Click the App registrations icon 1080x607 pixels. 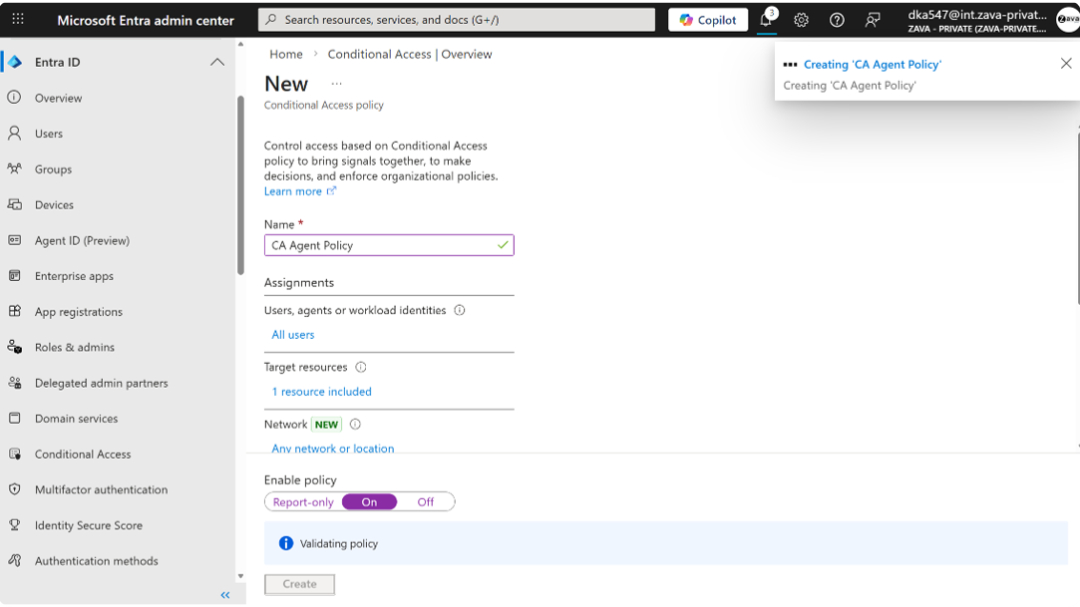pyautogui.click(x=14, y=311)
